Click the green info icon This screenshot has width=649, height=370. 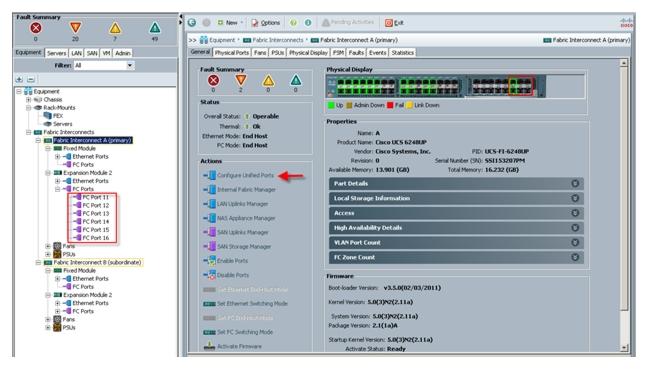pyautogui.click(x=308, y=22)
